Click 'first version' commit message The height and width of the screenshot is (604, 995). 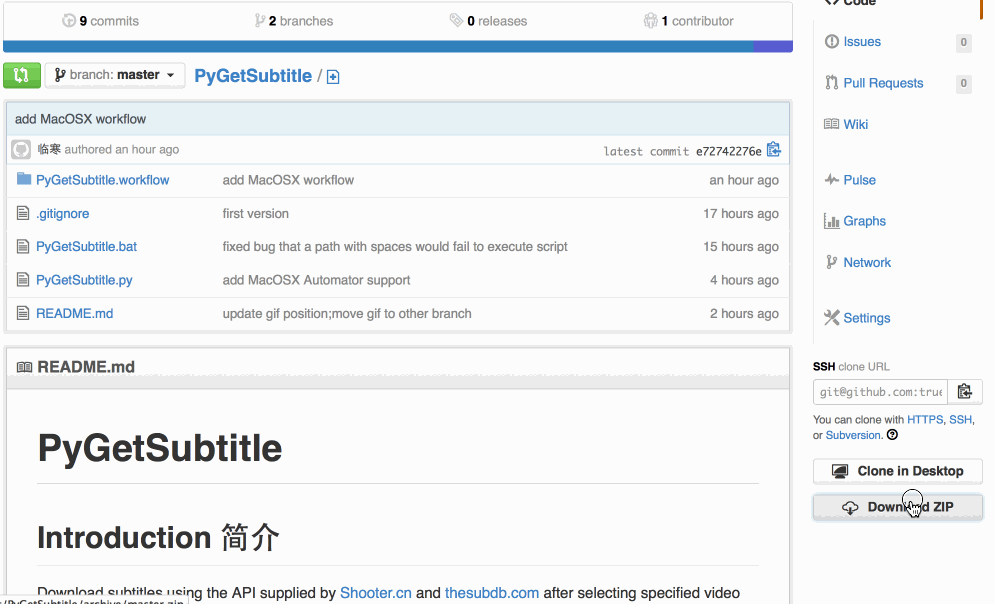(x=256, y=214)
